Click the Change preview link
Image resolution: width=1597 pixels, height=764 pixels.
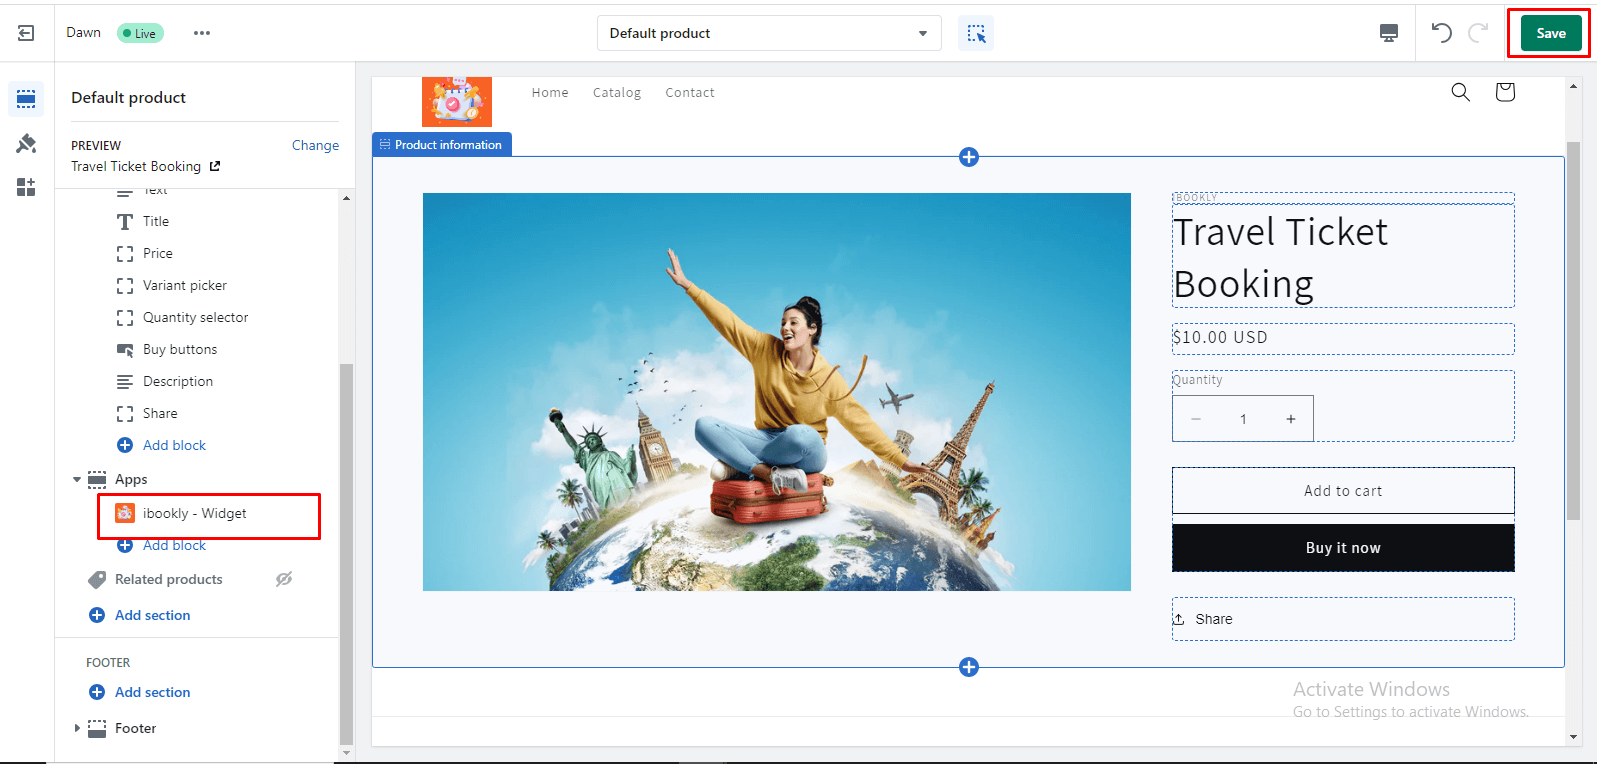tap(315, 145)
